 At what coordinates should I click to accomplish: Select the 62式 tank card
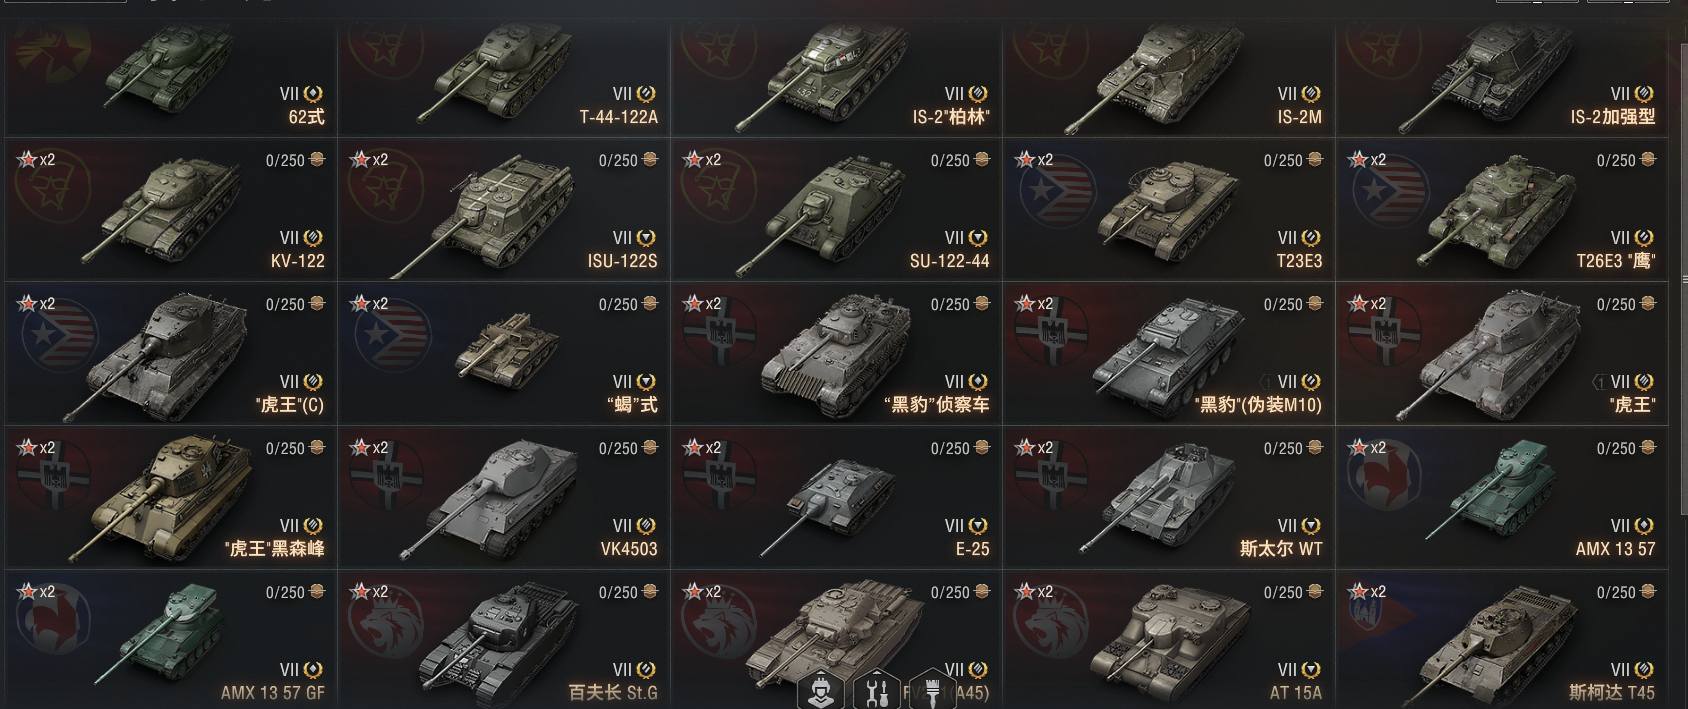[x=171, y=81]
